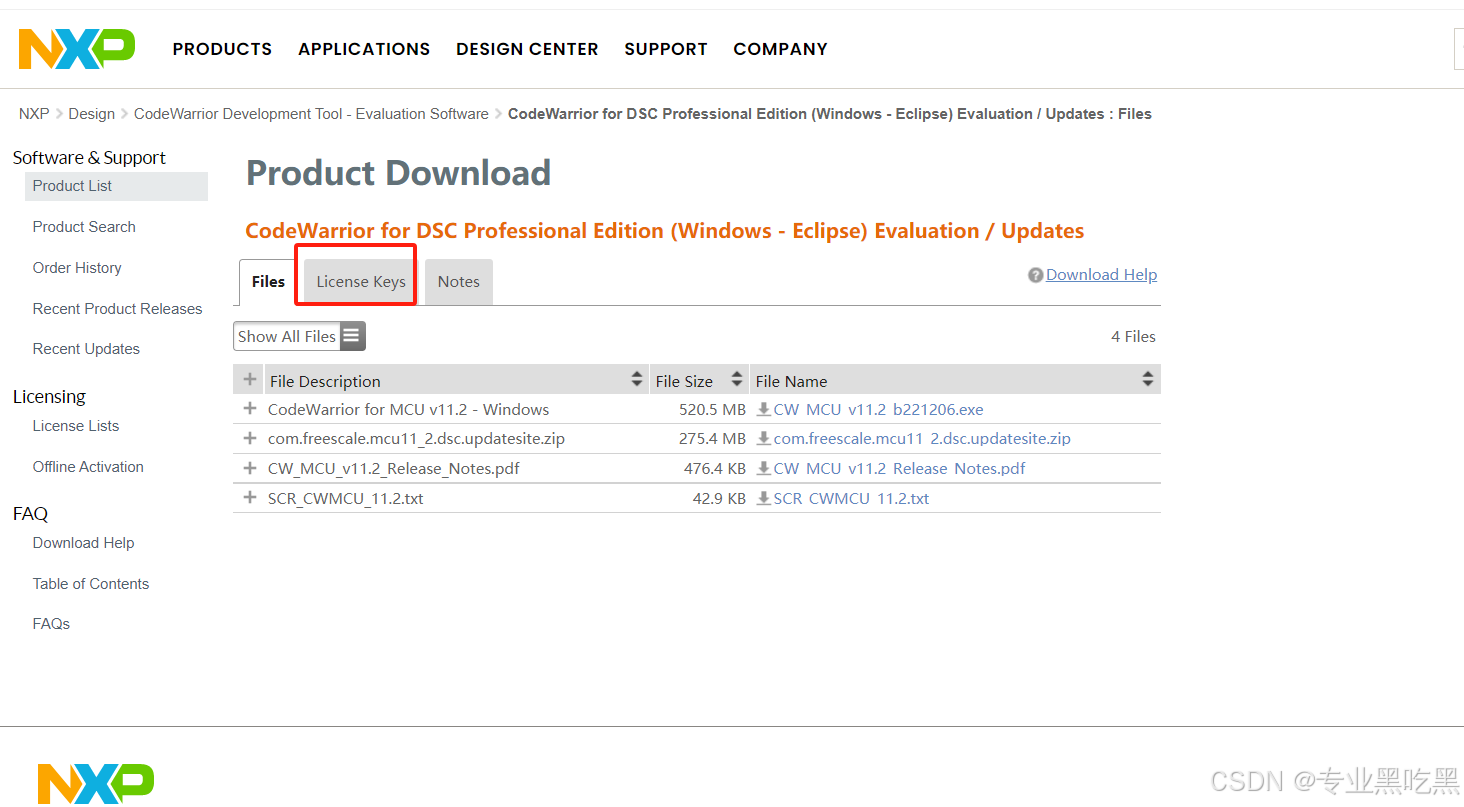Sort by File Name column arrows
This screenshot has height=807, width=1464.
(1148, 380)
